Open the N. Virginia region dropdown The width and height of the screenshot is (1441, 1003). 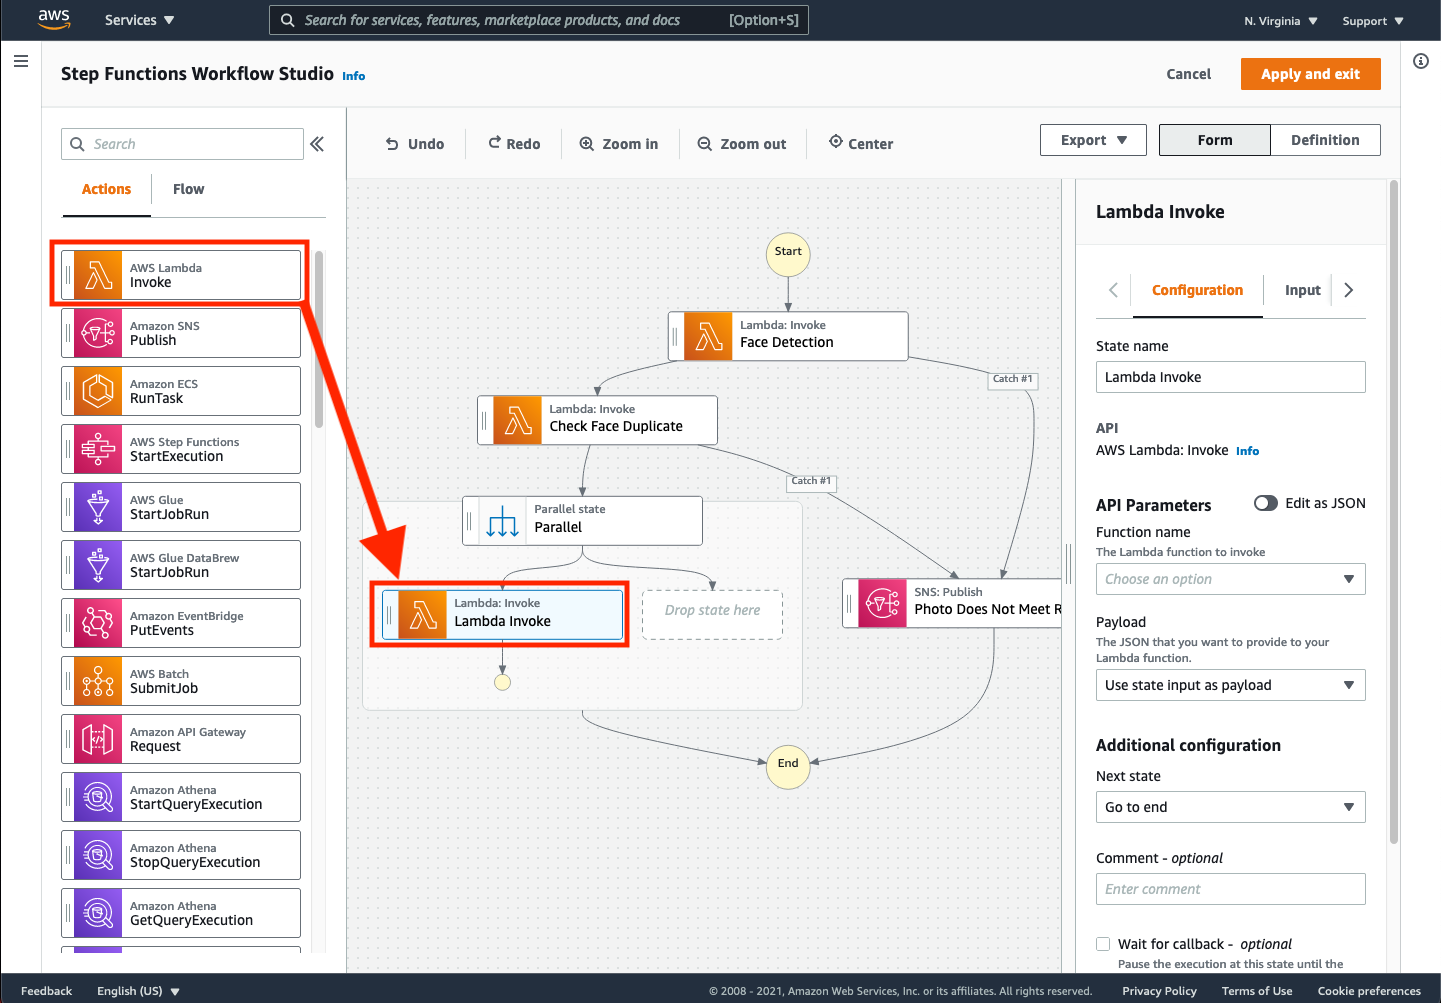pos(1281,21)
